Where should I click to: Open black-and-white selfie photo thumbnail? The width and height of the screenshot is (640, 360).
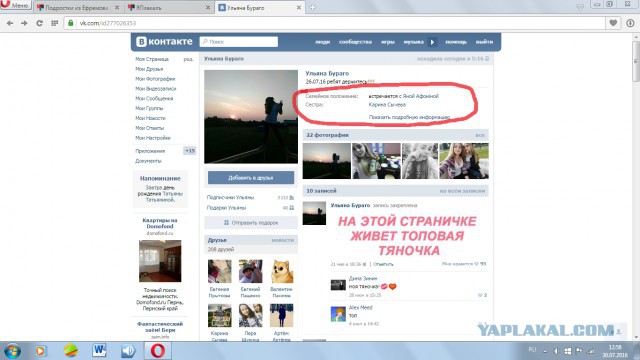pos(420,161)
